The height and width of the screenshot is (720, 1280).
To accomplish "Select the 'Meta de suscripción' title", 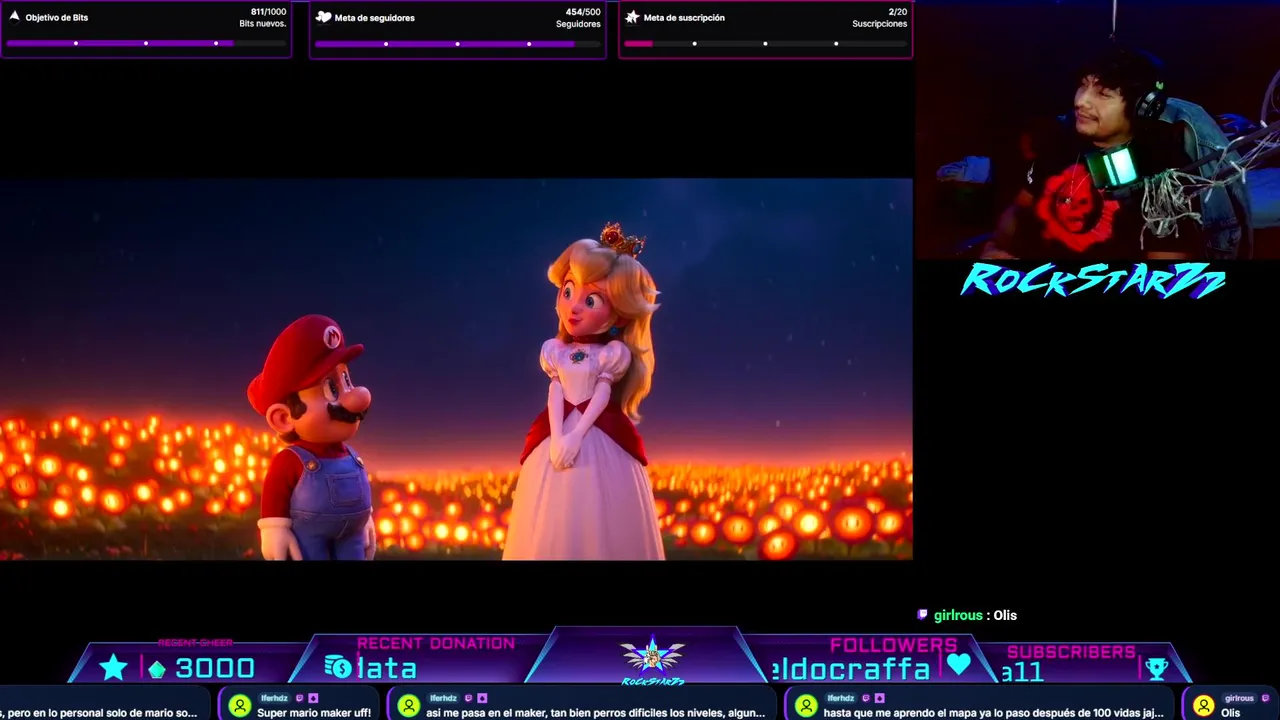I will tap(684, 18).
